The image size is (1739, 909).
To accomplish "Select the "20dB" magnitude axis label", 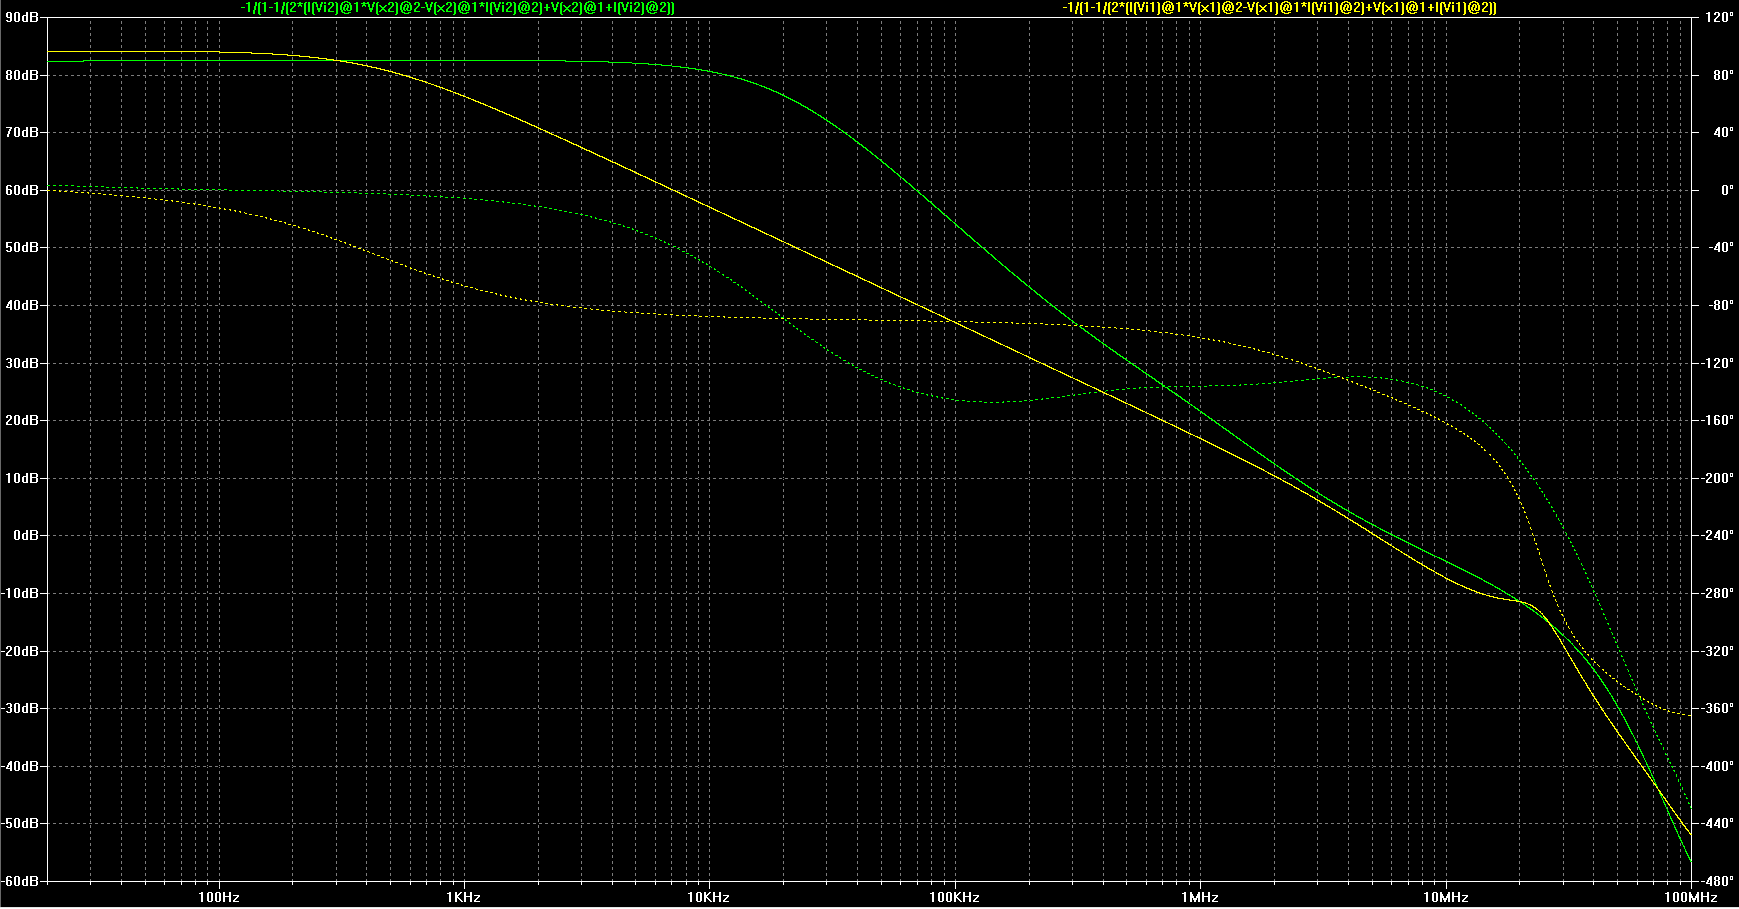I will coord(21,420).
